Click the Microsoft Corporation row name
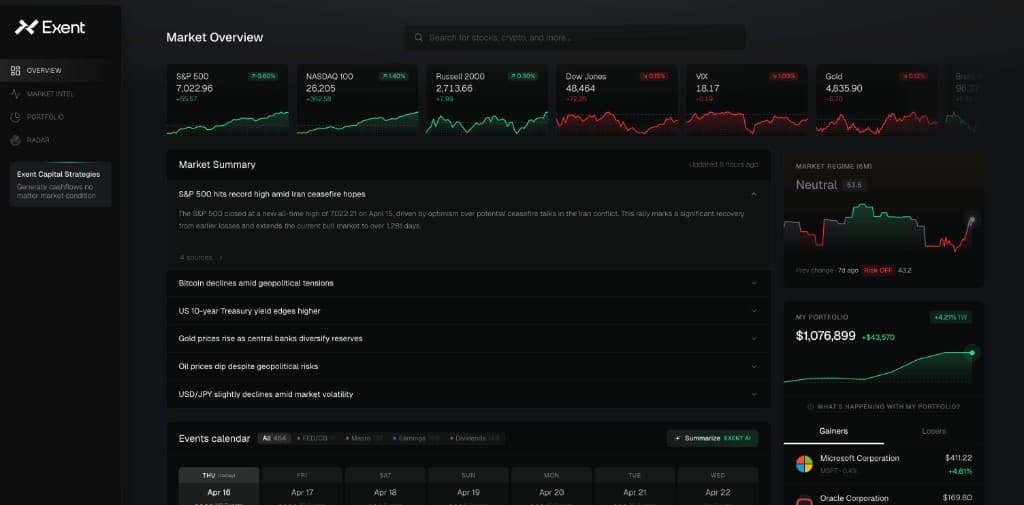The width and height of the screenshot is (1024, 505). pyautogui.click(x=859, y=459)
